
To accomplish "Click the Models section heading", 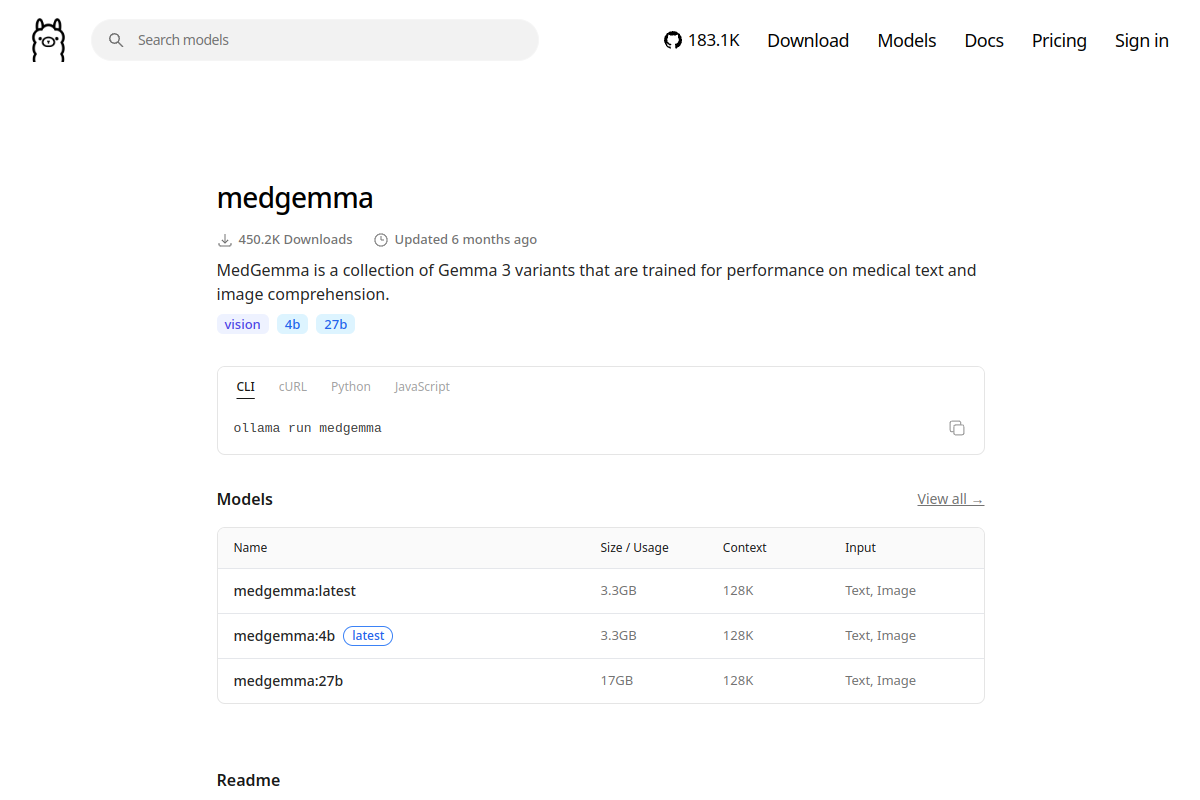I will point(245,499).
